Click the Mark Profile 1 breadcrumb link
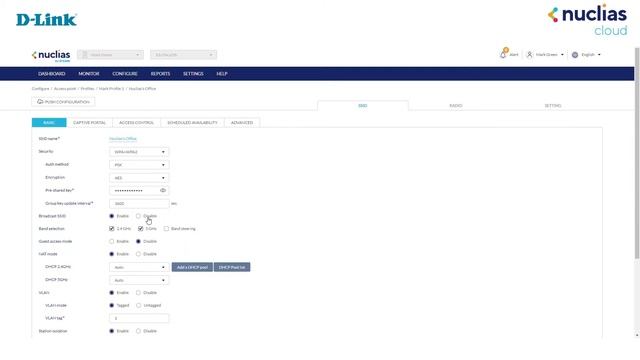 tap(111, 89)
